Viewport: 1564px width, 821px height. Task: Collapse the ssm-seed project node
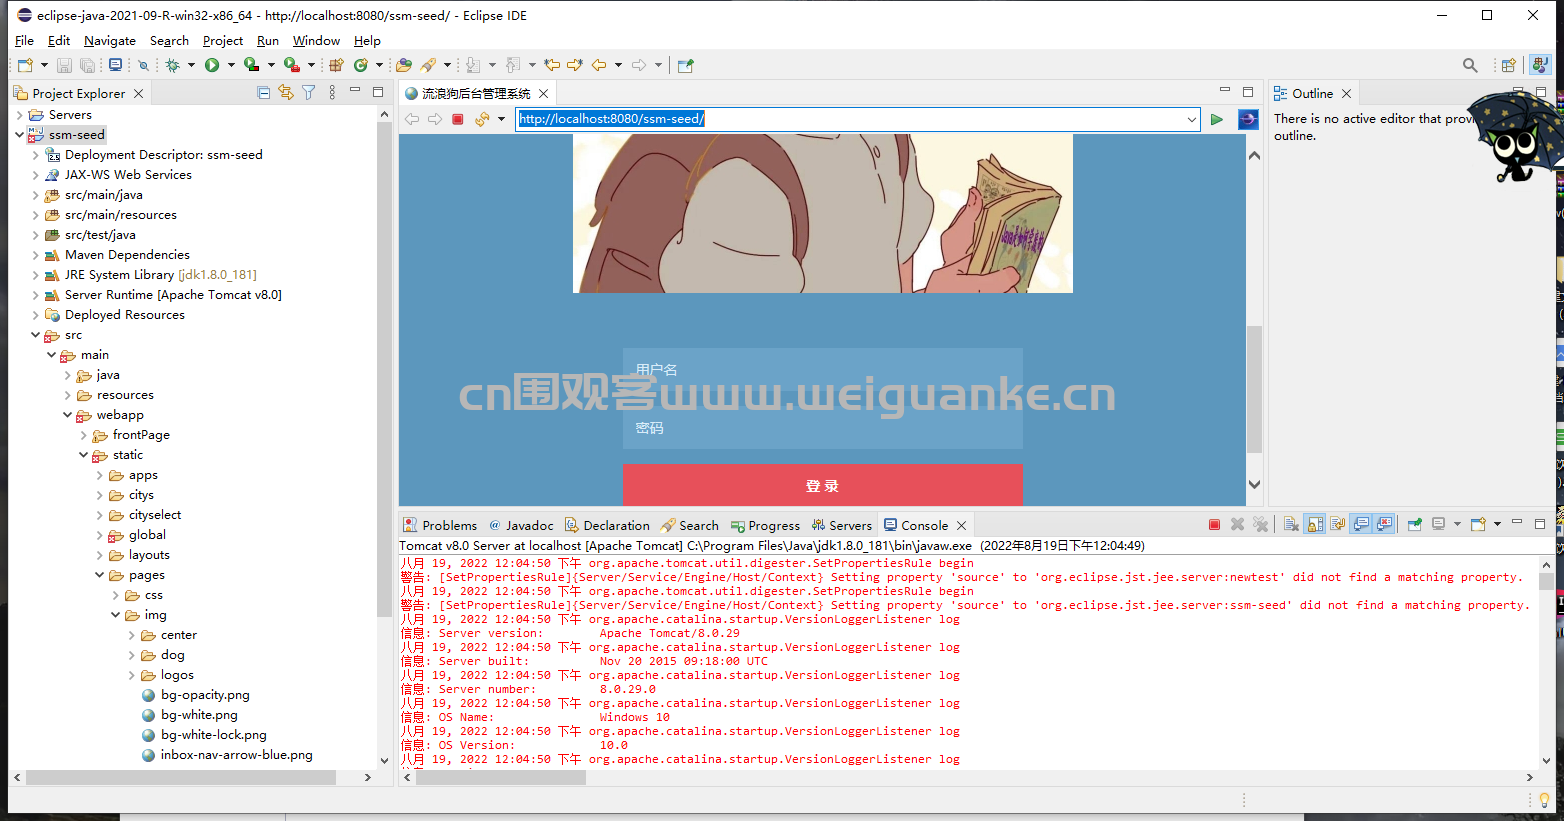tap(19, 135)
